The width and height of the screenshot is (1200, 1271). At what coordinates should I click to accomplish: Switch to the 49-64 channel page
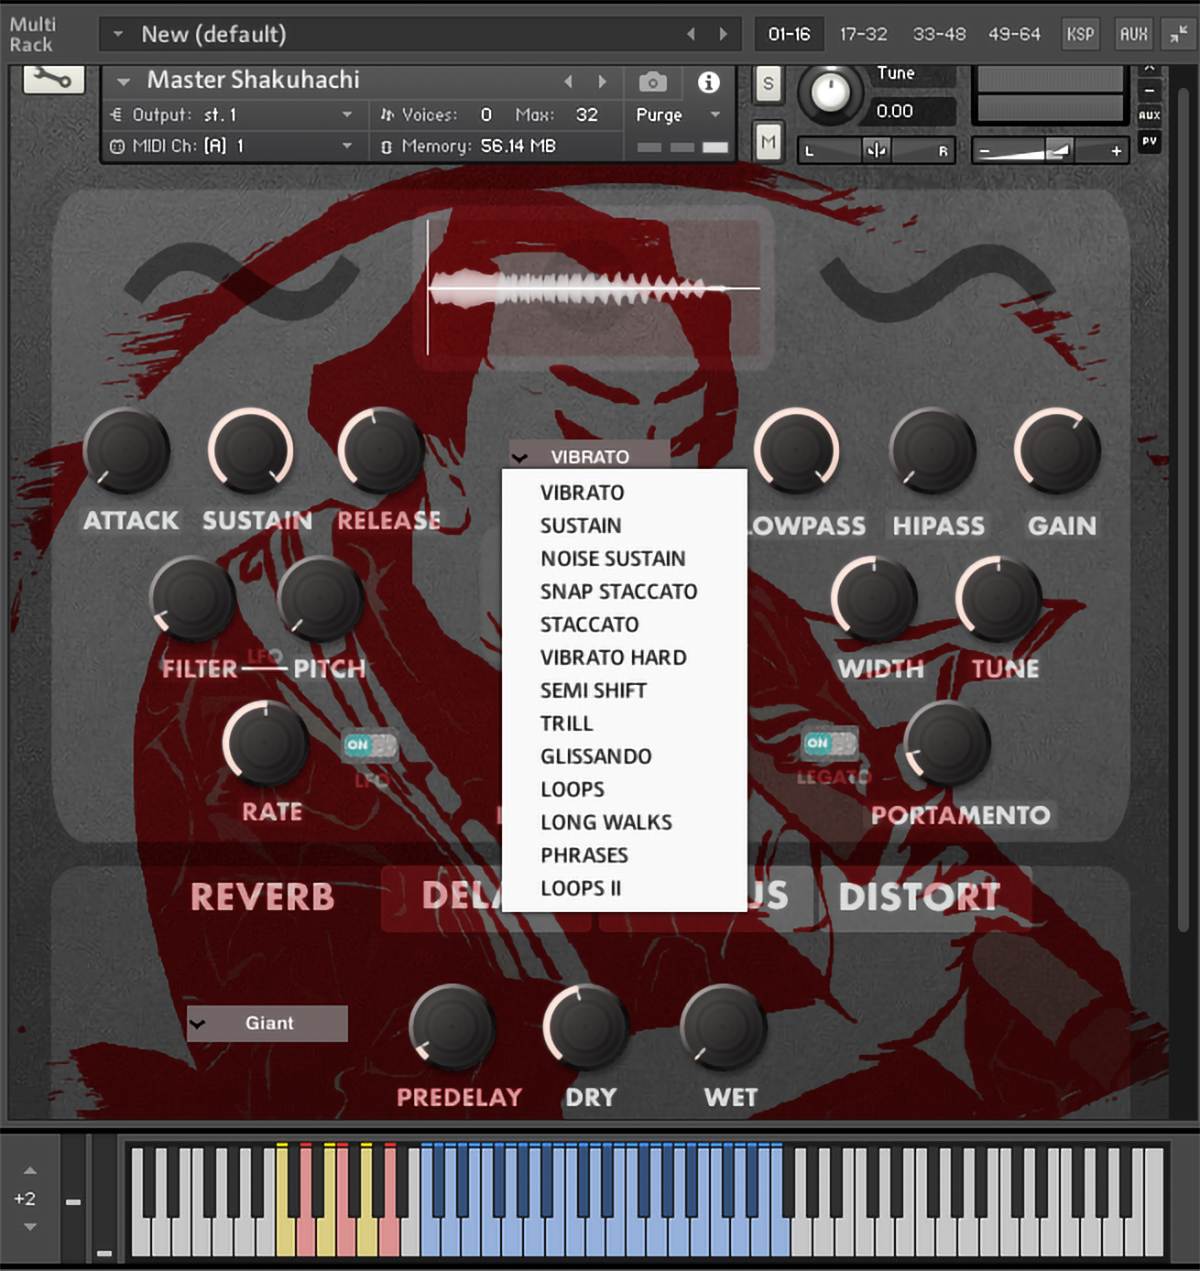coord(1014,34)
